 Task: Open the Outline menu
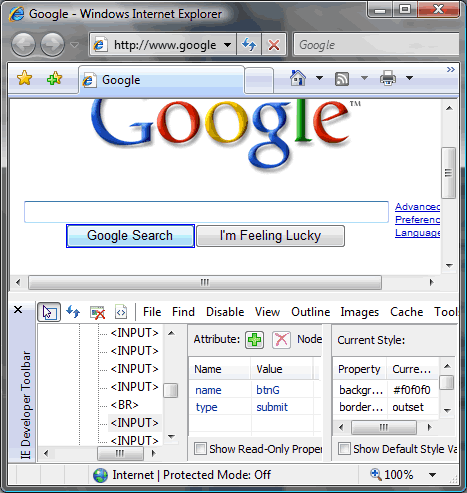point(310,312)
